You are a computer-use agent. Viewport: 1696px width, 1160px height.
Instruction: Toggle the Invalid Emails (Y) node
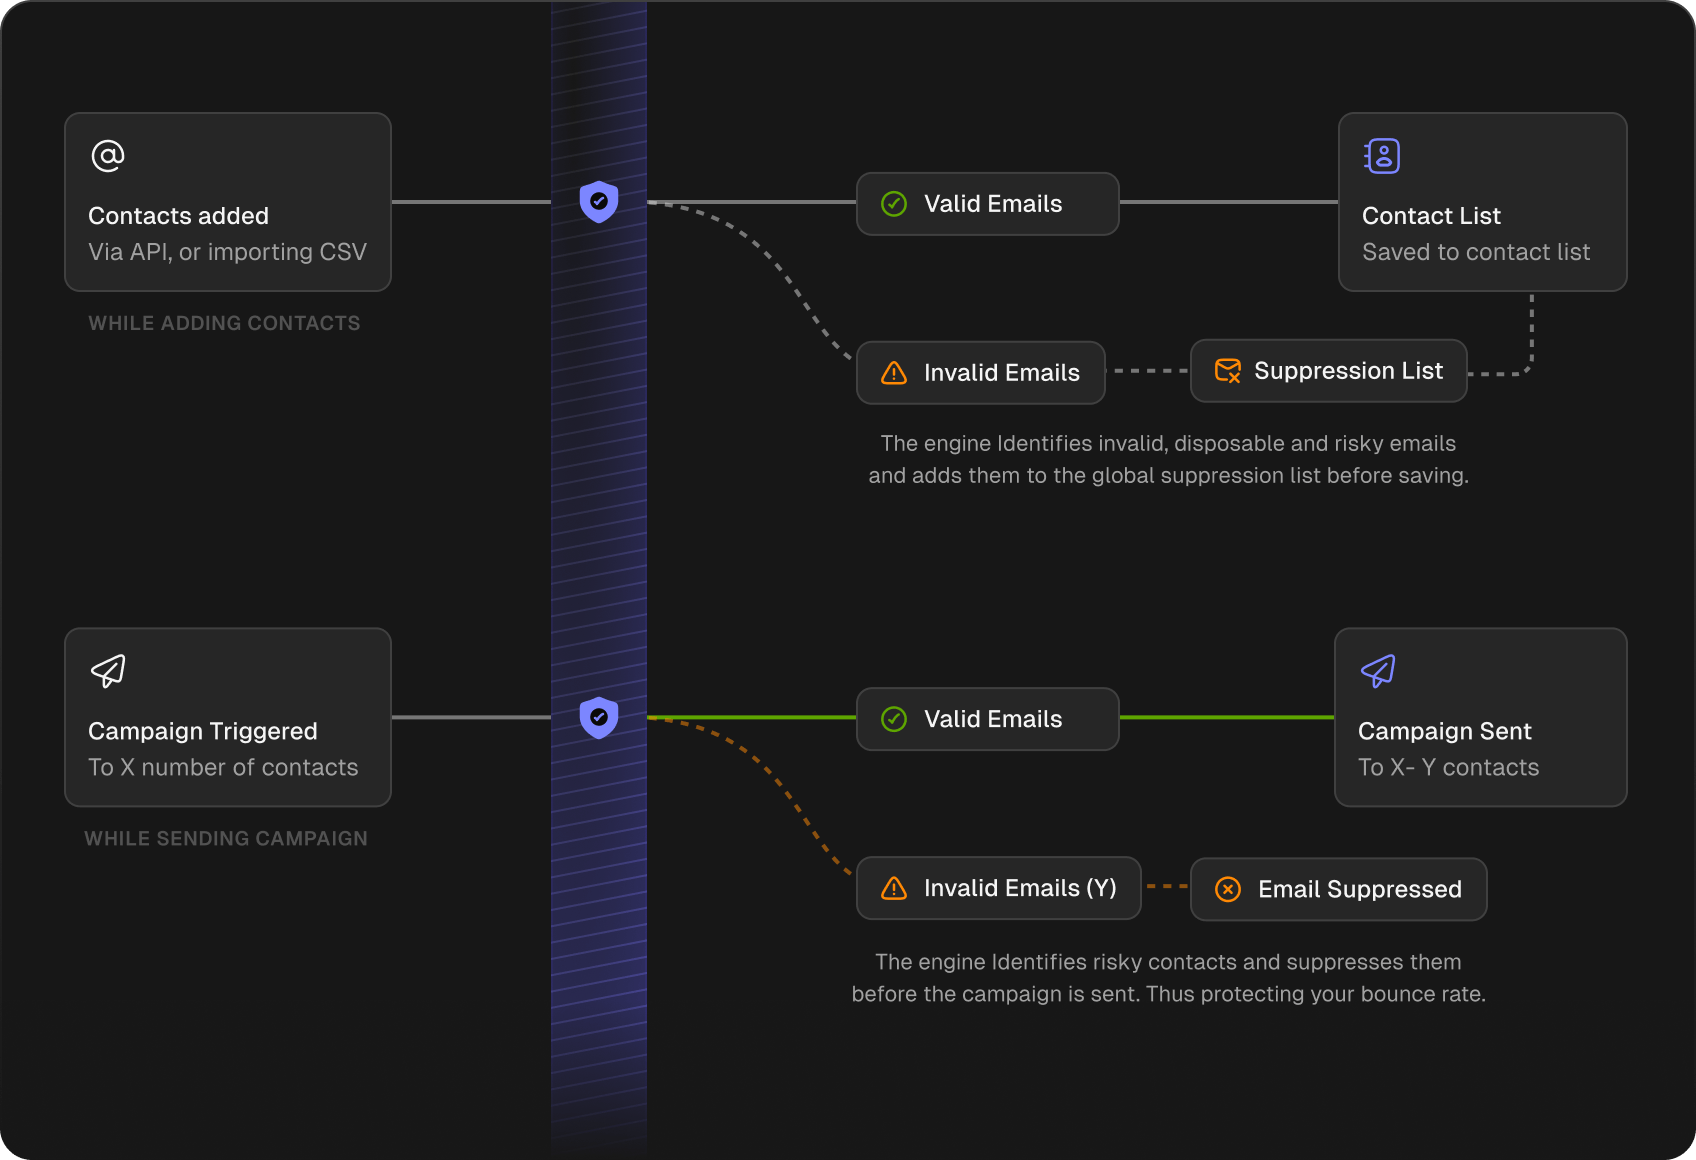998,888
